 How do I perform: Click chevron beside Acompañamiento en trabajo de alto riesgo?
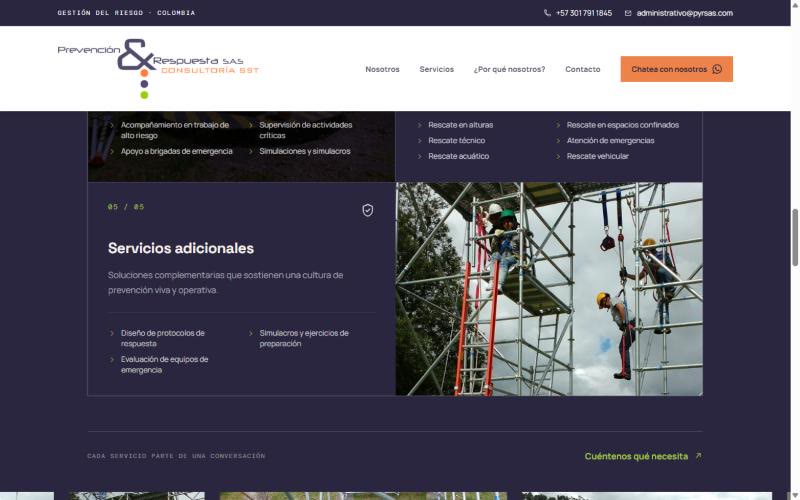pyautogui.click(x=112, y=125)
